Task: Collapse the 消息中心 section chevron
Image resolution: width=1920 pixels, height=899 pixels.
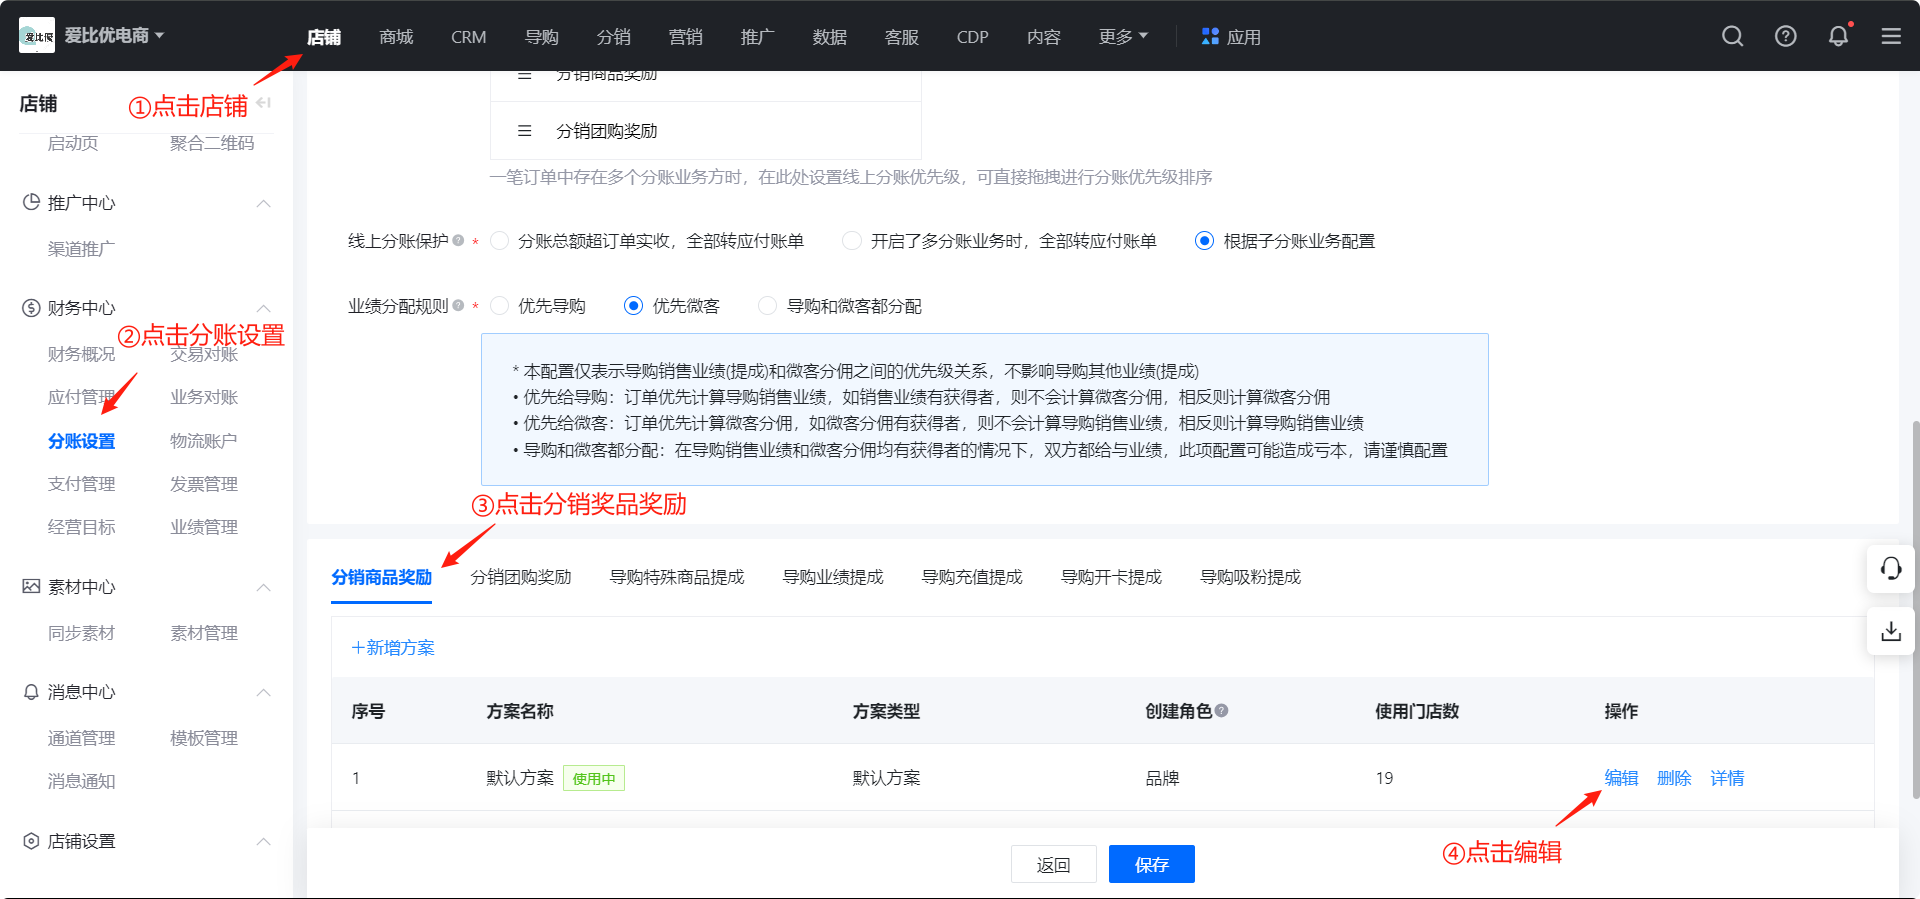Action: 264,692
